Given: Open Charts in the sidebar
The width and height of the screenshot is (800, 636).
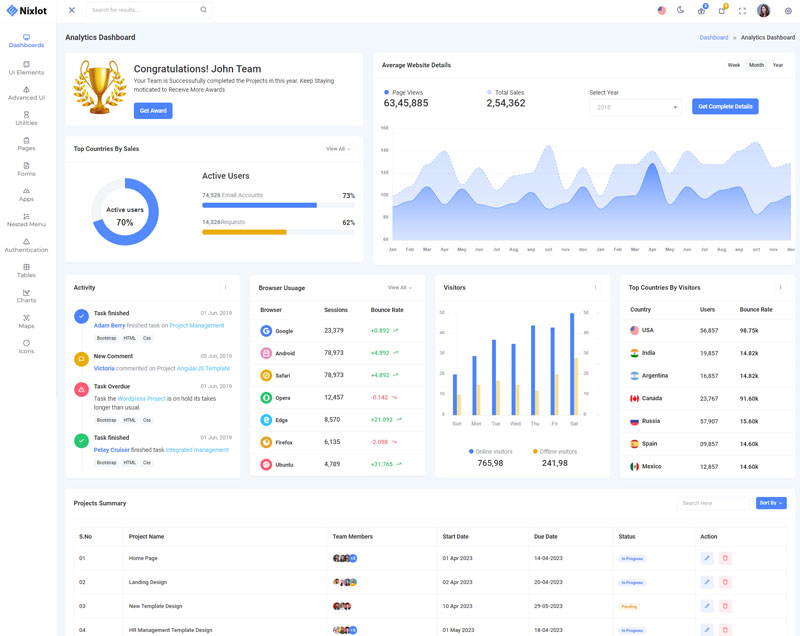Looking at the screenshot, I should pos(26,296).
